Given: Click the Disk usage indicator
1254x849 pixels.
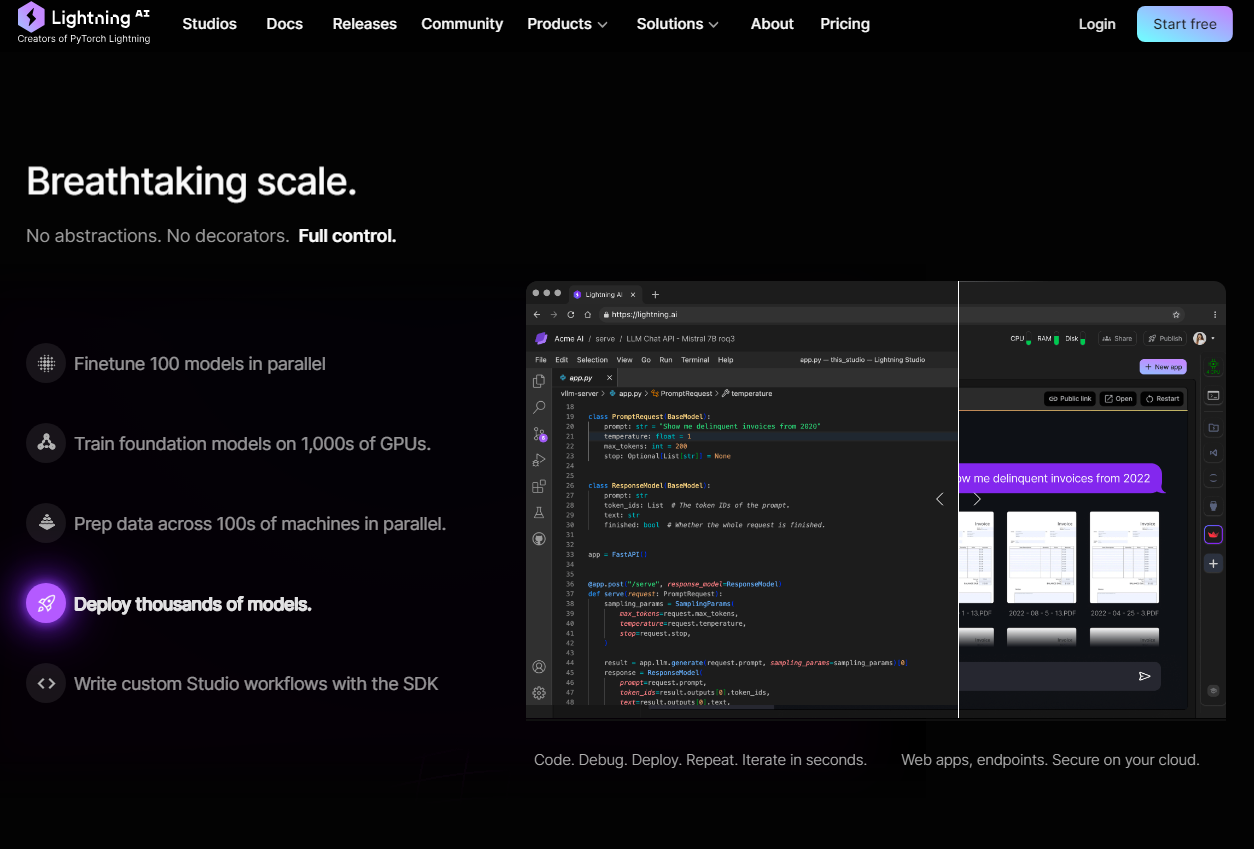Looking at the screenshot, I should point(1076,339).
